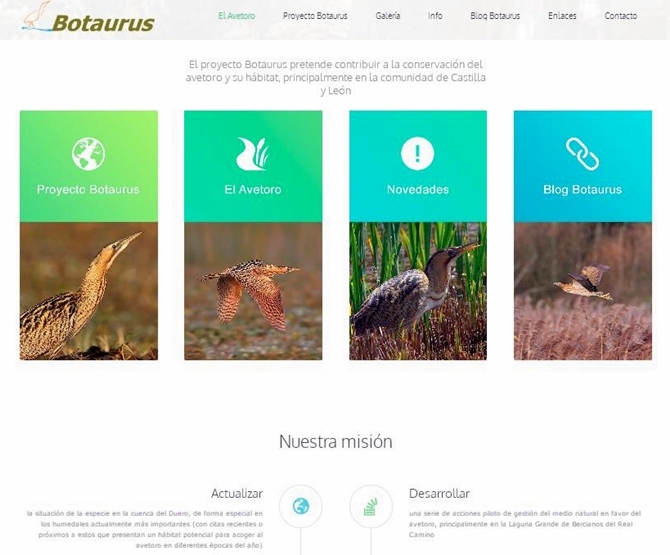Click the green stack icon beside Desarrollar
Screen dimensions: 670x555
click(x=371, y=507)
